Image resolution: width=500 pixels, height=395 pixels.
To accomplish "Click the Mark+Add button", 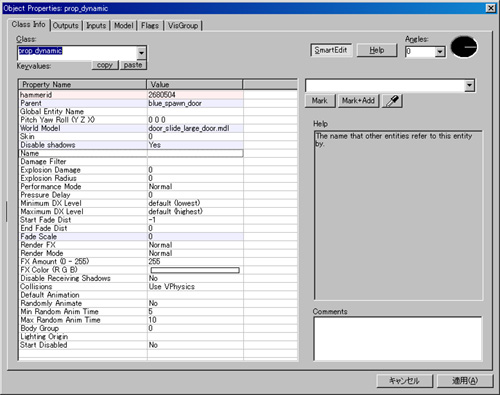I will (358, 101).
